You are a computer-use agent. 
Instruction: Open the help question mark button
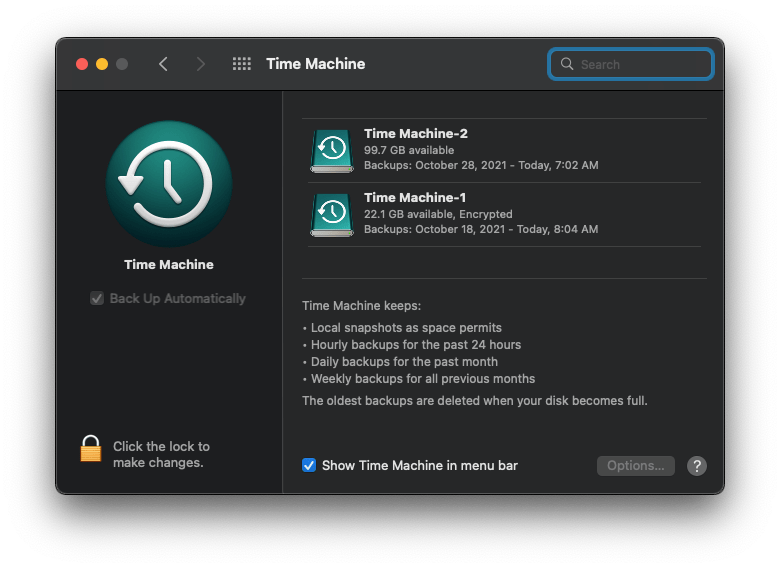click(x=696, y=466)
